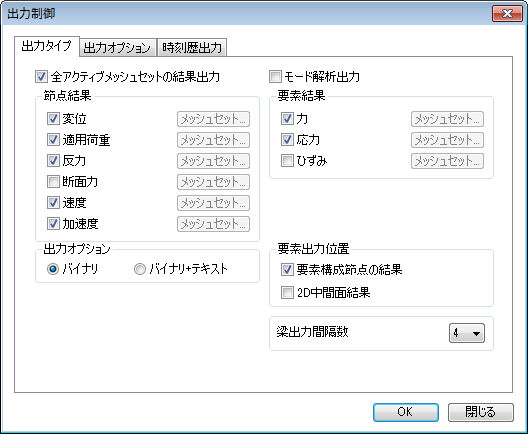This screenshot has width=528, height=434.
Task: Switch to the 出力オプション tab
Action: 117,47
